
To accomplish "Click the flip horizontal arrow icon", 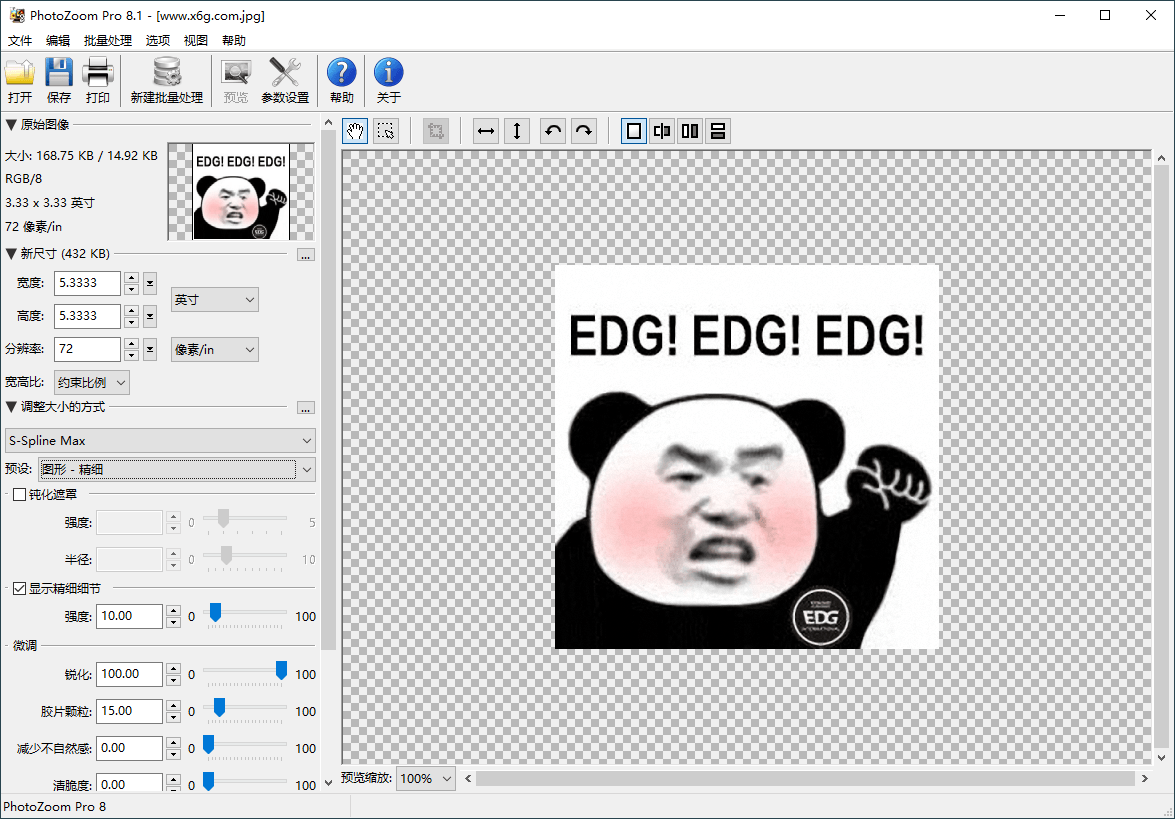I will pos(485,131).
